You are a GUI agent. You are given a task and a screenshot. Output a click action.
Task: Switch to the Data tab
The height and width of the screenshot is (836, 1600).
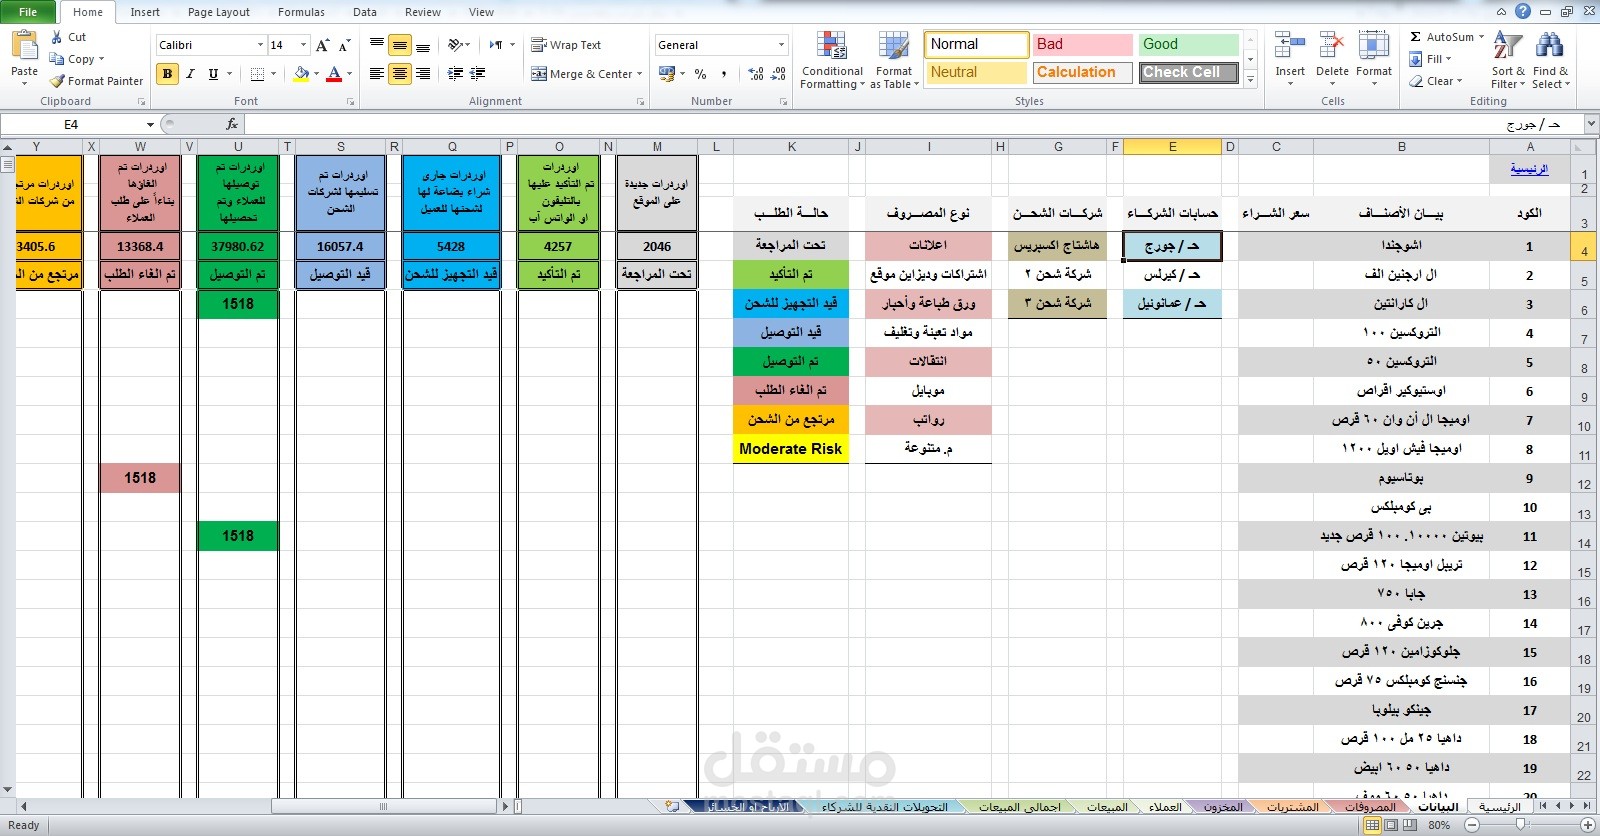point(365,12)
